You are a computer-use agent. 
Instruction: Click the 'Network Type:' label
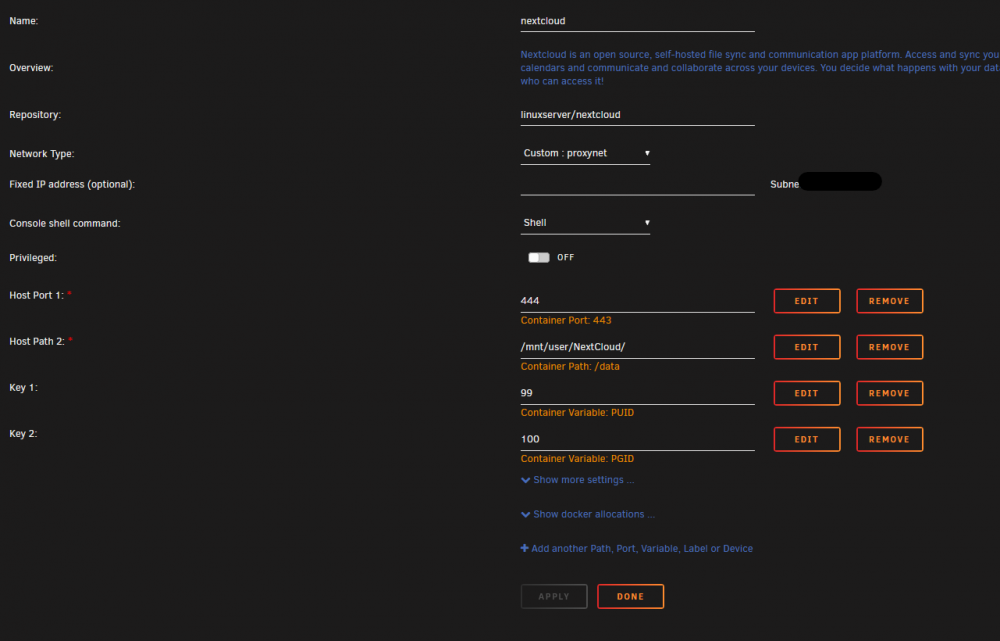41,154
